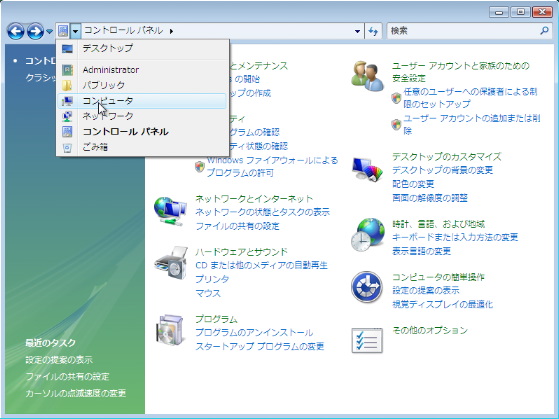Open ユーザー アカウントと家族のための安全設定 category
This screenshot has height=419, width=559.
click(461, 72)
